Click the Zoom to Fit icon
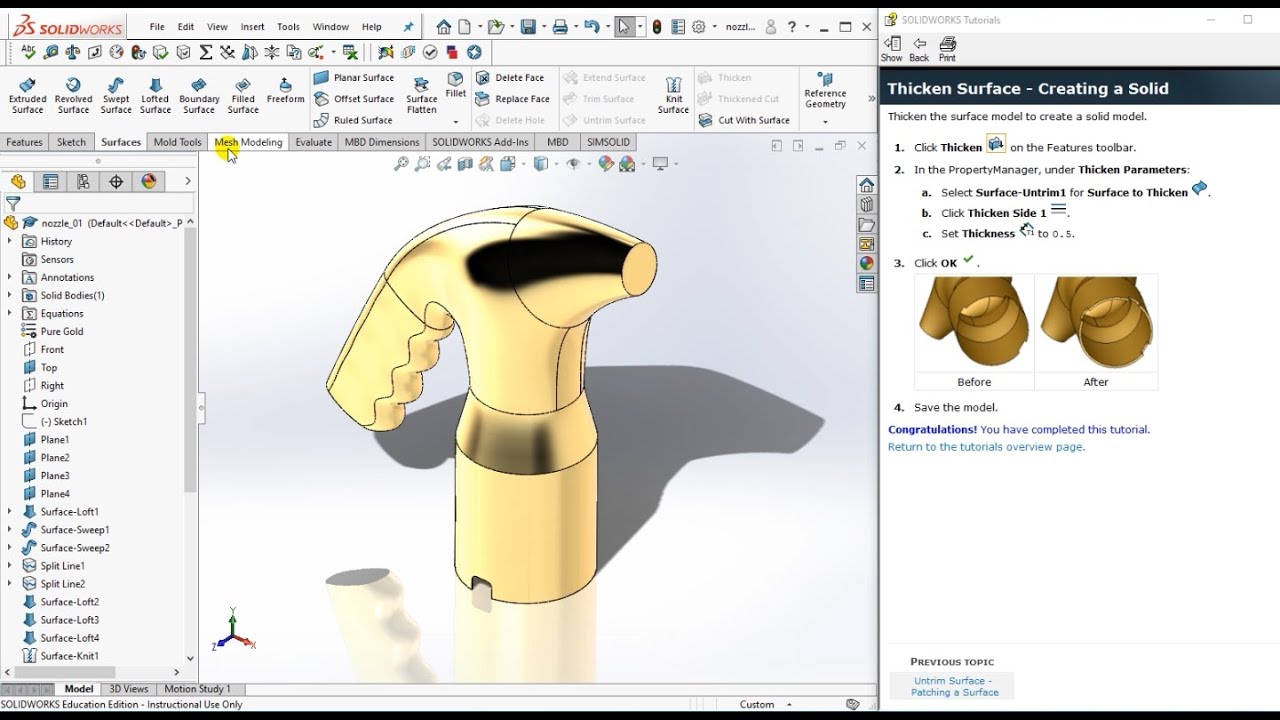 pos(401,164)
